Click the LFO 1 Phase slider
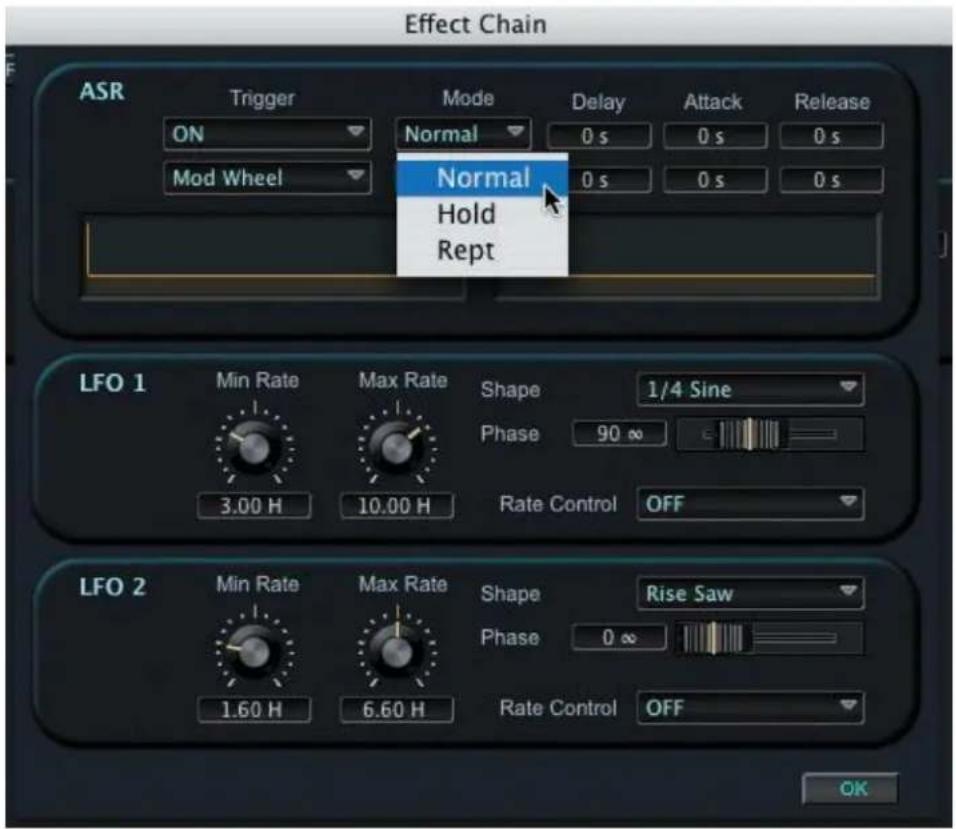 [x=770, y=435]
